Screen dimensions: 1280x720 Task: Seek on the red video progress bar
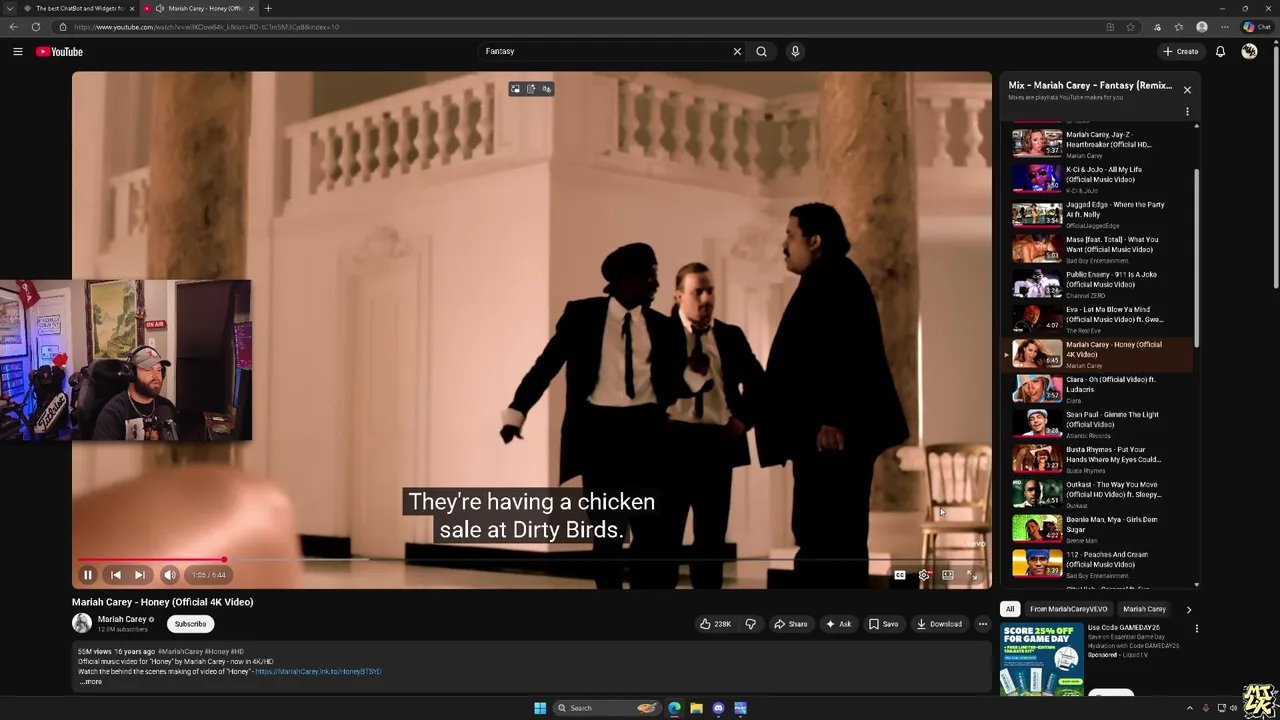click(x=532, y=560)
